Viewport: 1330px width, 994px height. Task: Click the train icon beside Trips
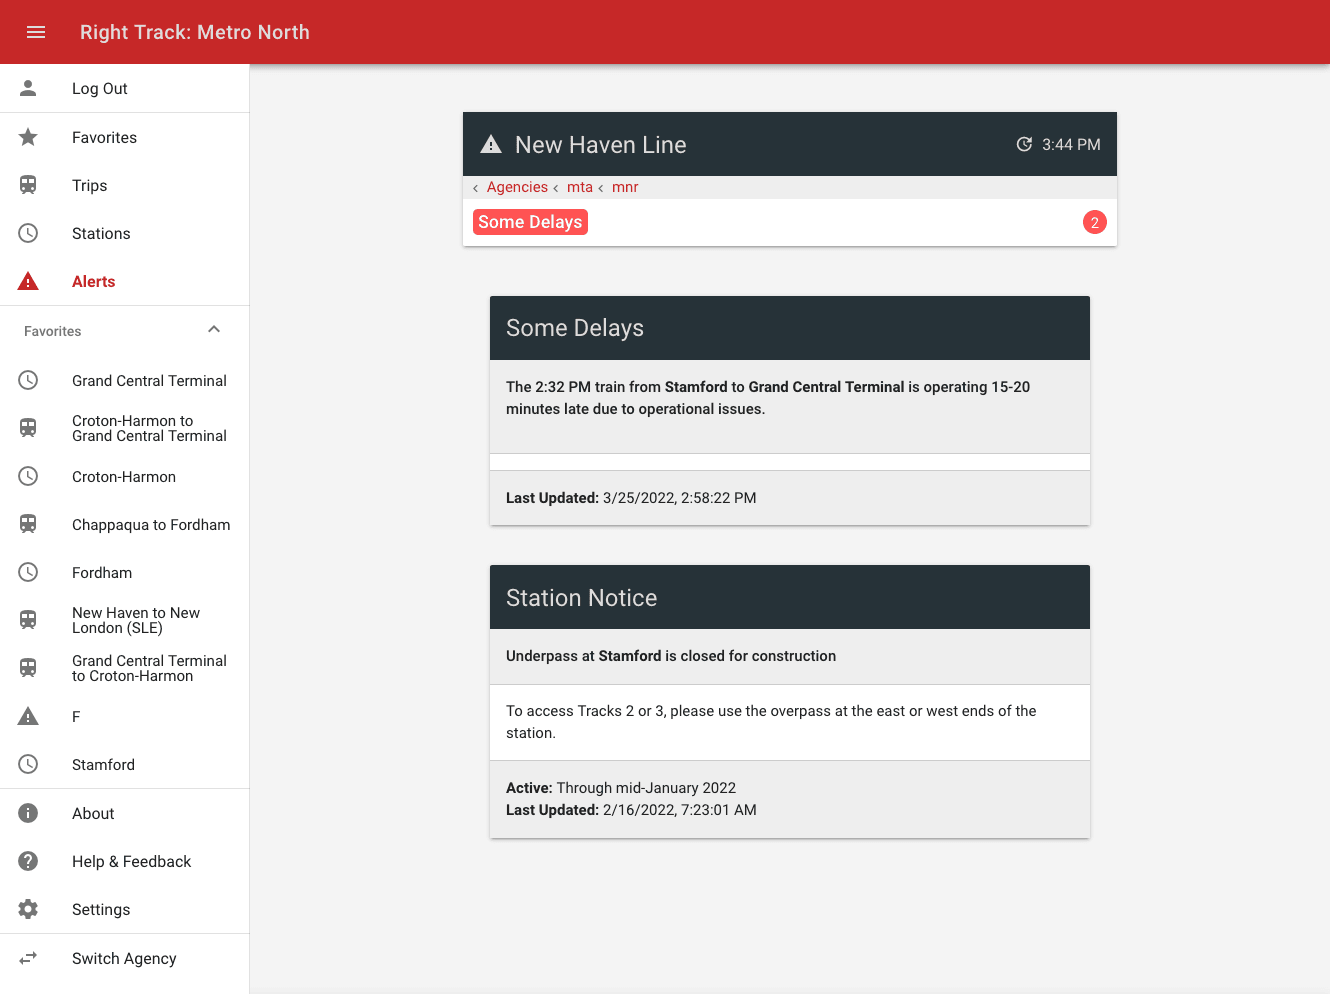(x=28, y=185)
